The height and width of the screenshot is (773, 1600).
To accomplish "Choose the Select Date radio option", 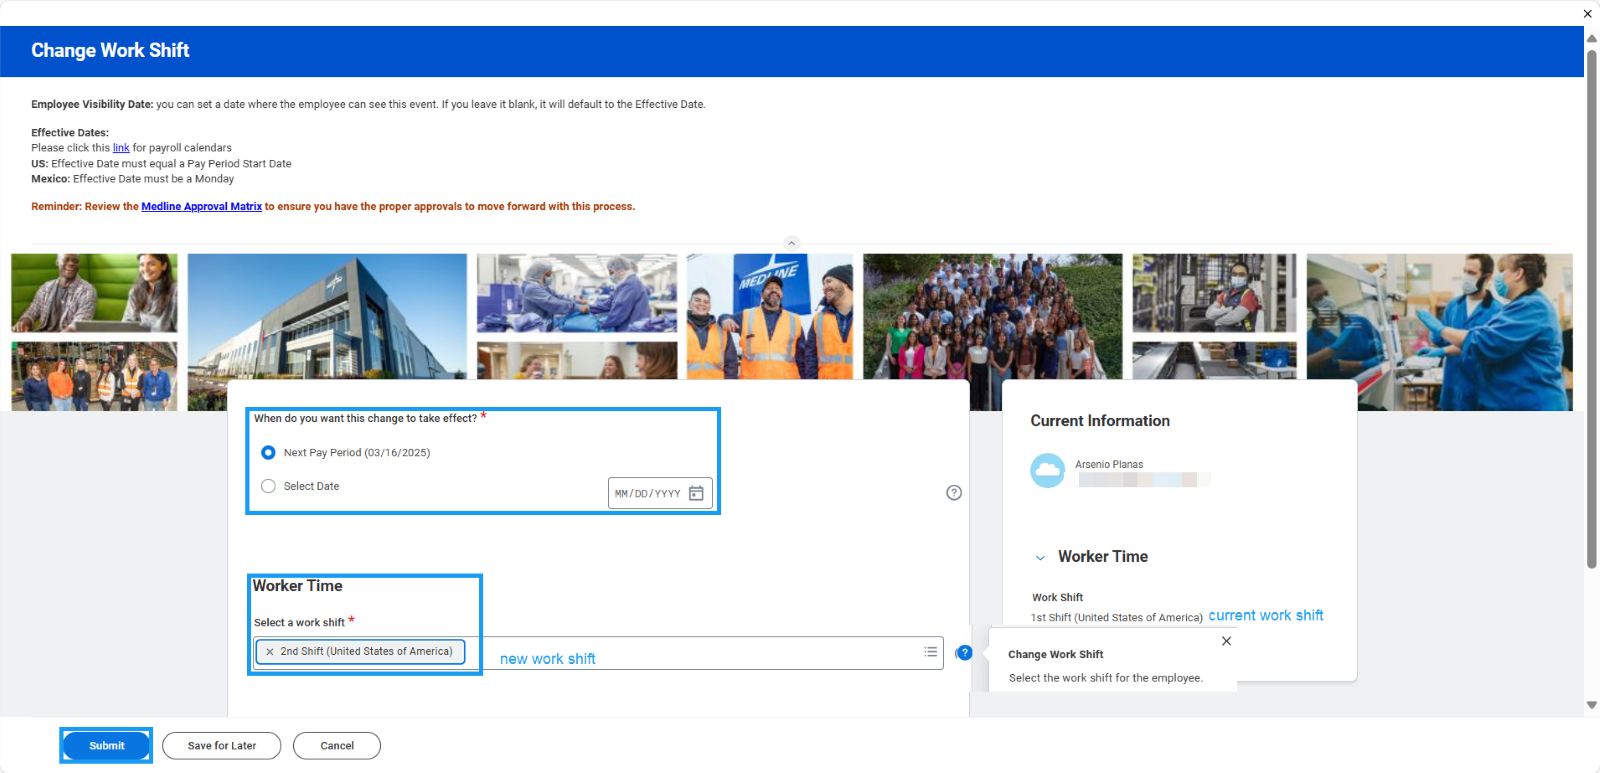I will (268, 486).
